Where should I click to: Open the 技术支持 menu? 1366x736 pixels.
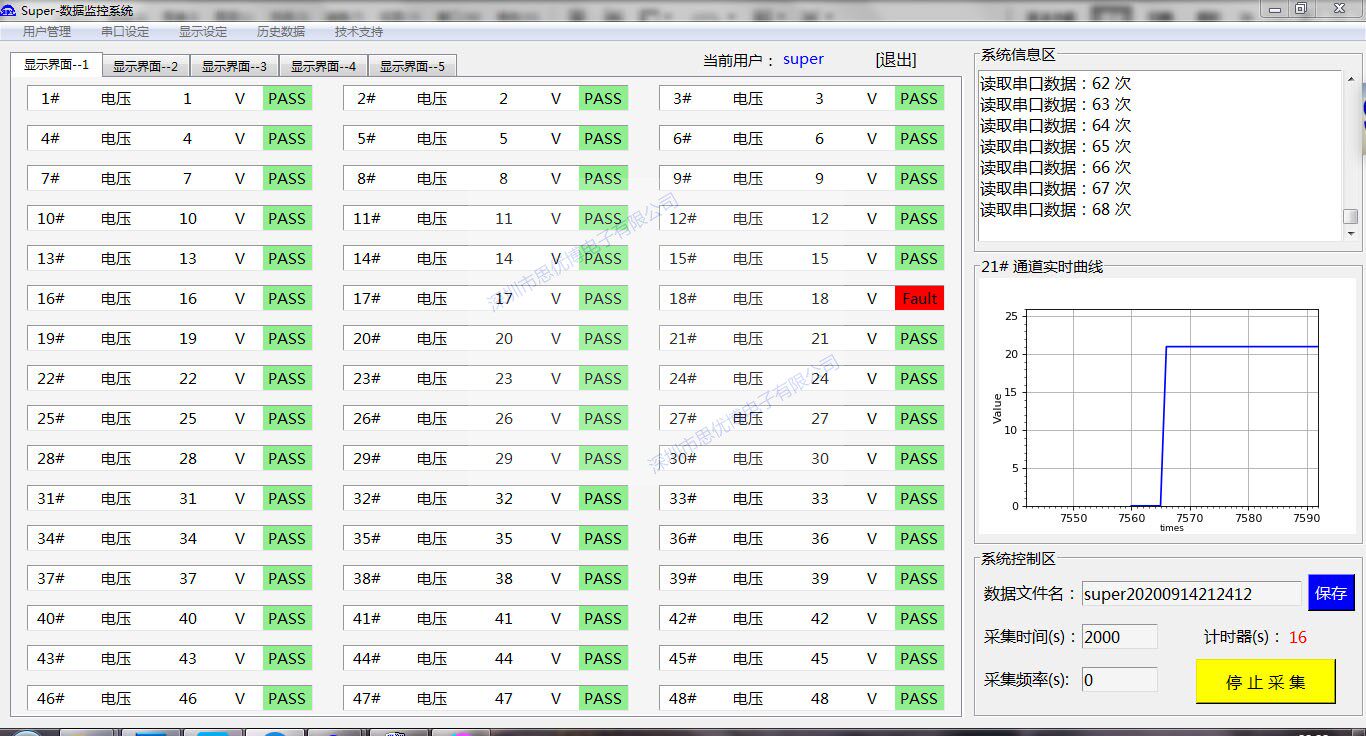pyautogui.click(x=359, y=32)
